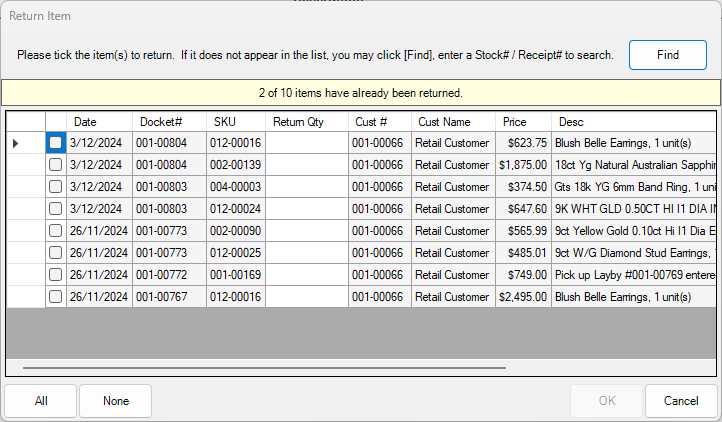Click the Desc column header
This screenshot has height=422, width=722.
(x=634, y=122)
